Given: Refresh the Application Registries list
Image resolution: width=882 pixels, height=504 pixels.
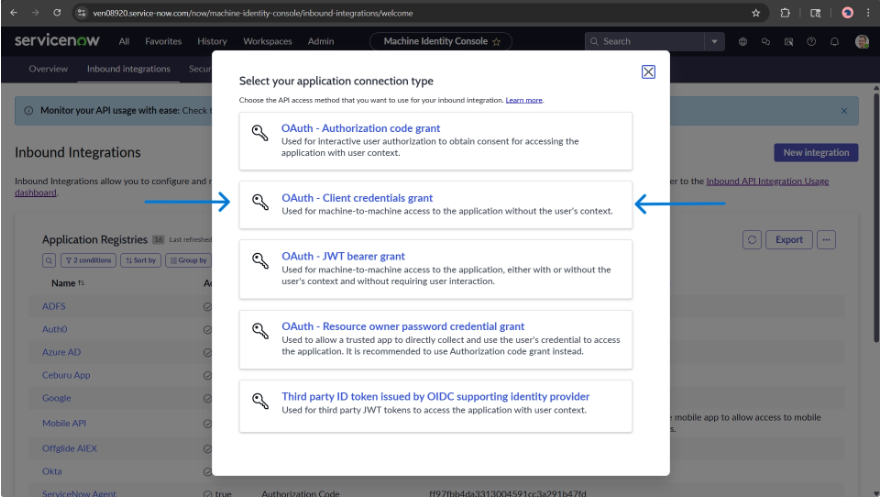Looking at the screenshot, I should (752, 240).
